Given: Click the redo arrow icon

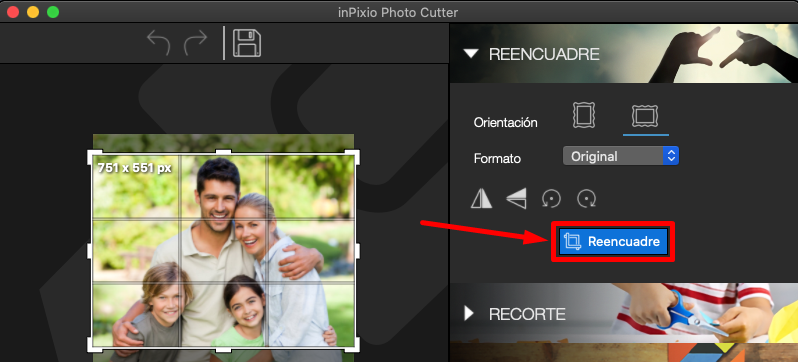Looking at the screenshot, I should (195, 43).
